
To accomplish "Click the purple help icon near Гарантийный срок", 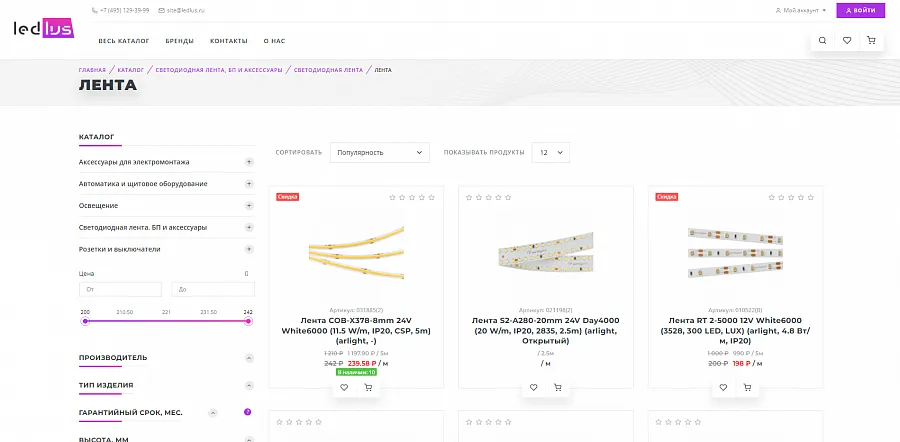I will [247, 412].
